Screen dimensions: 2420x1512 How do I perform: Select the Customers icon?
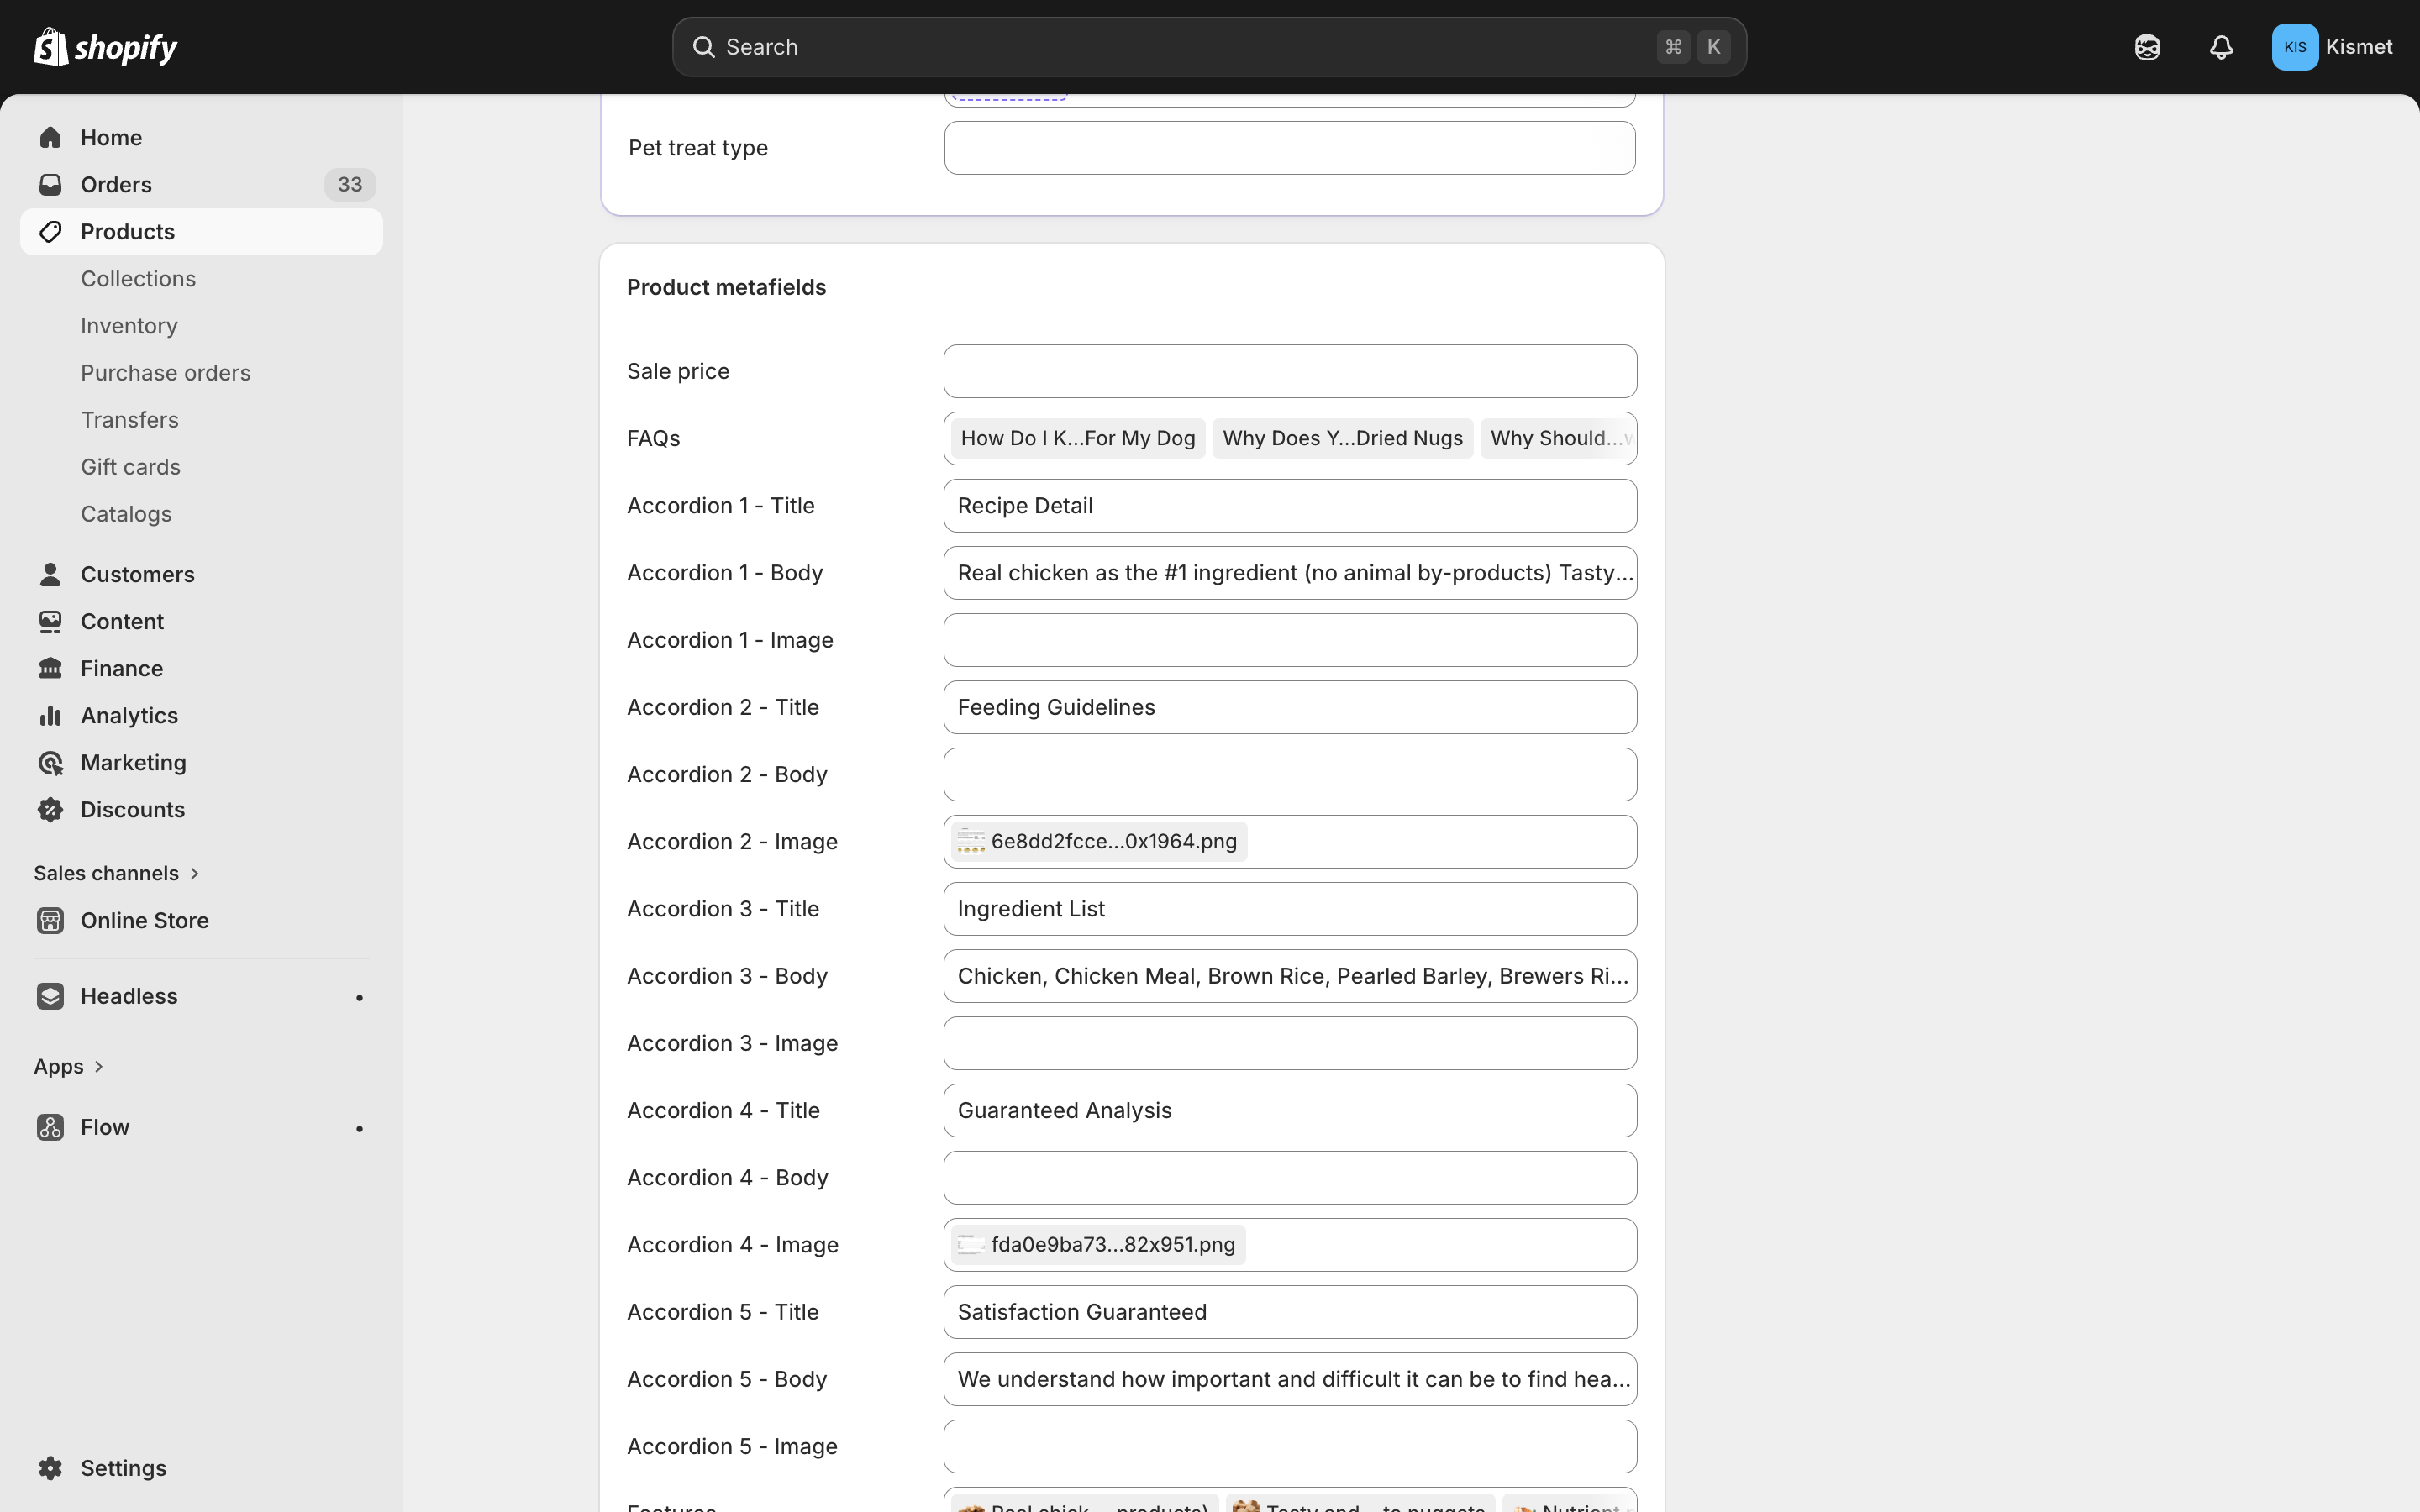point(50,573)
